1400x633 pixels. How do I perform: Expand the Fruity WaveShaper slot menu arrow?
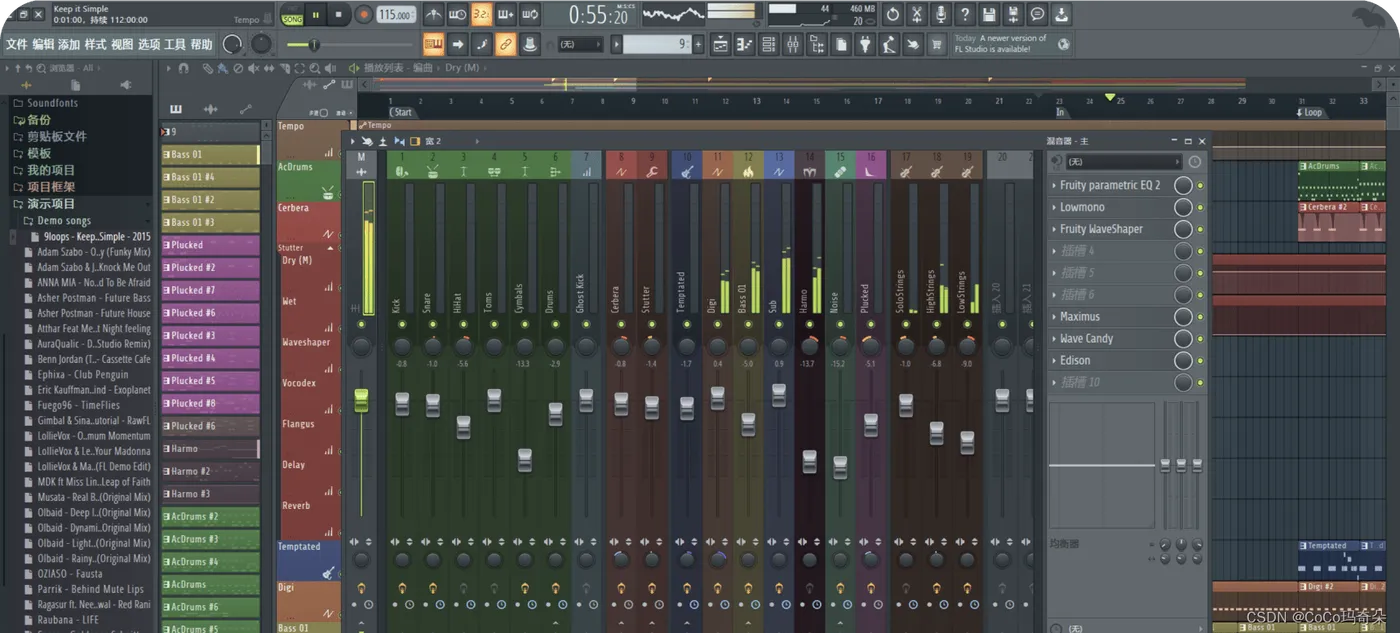pos(1054,229)
